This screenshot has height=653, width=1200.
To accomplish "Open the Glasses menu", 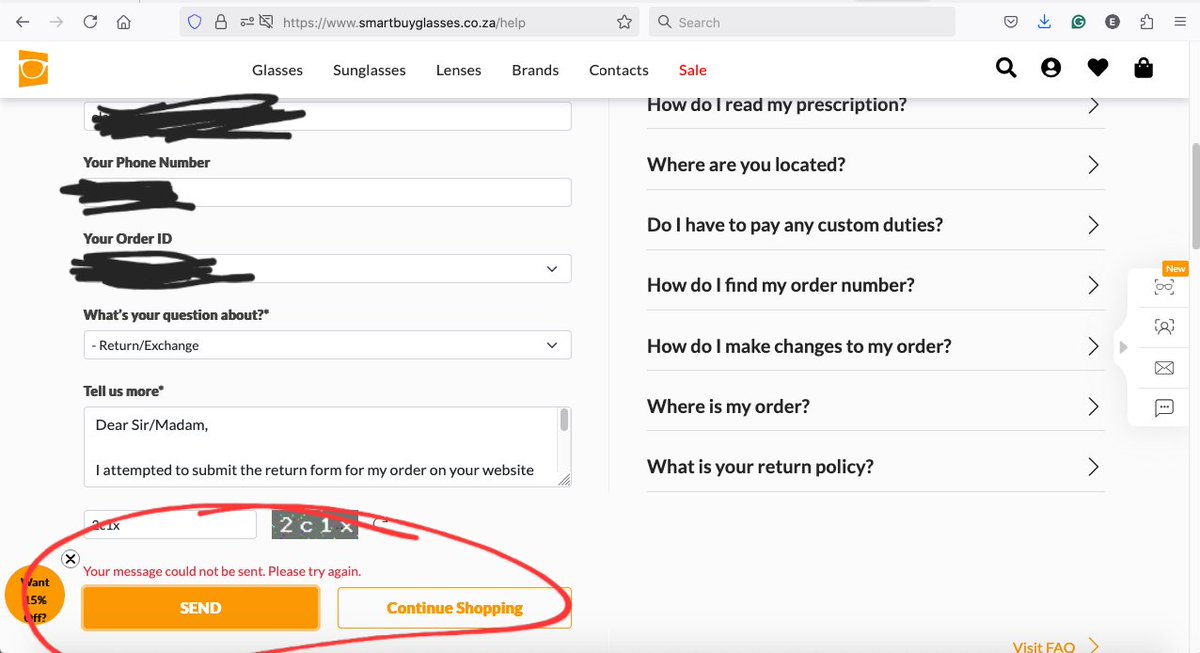I will 277,70.
